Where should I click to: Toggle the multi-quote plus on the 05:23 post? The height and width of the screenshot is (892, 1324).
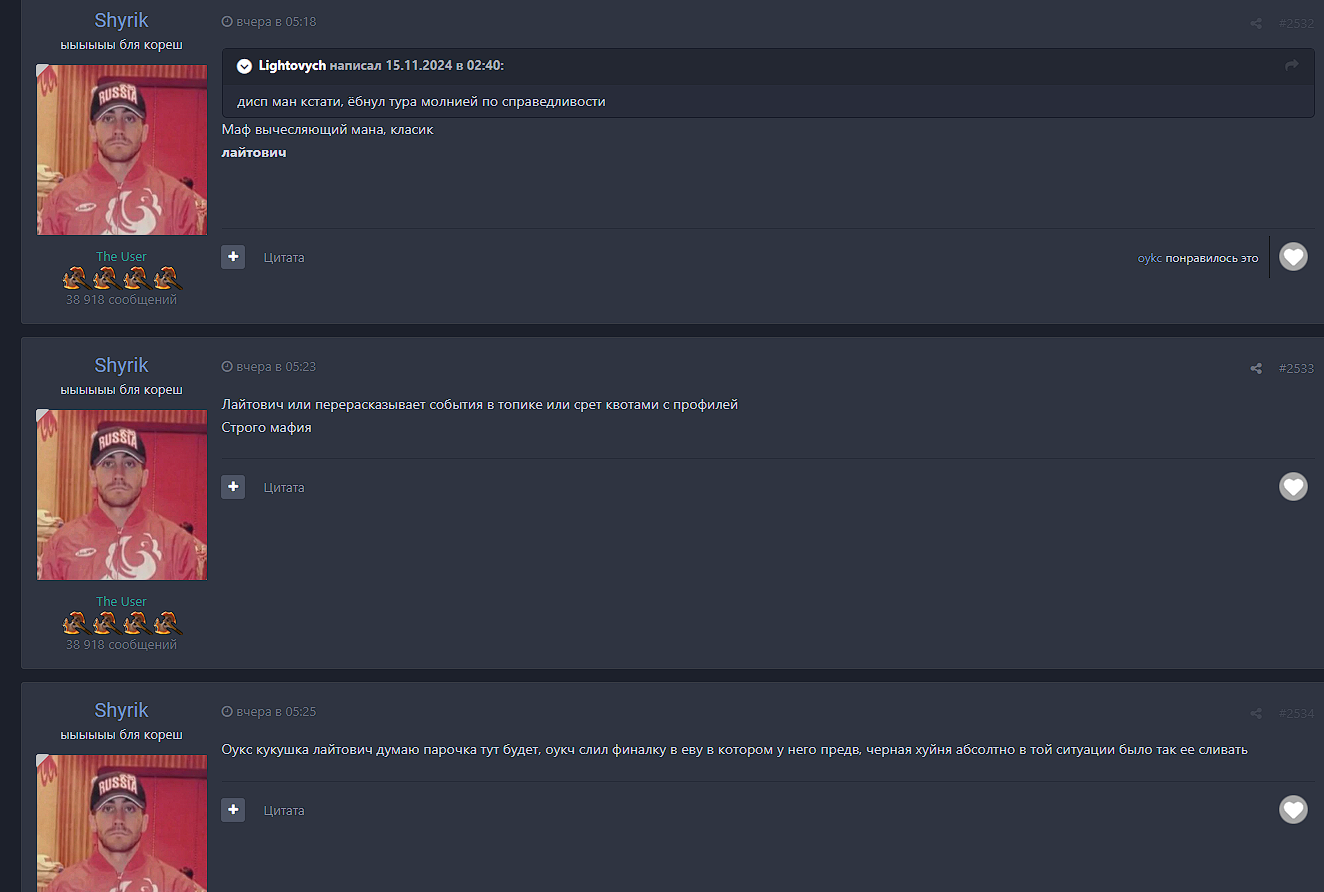(233, 487)
